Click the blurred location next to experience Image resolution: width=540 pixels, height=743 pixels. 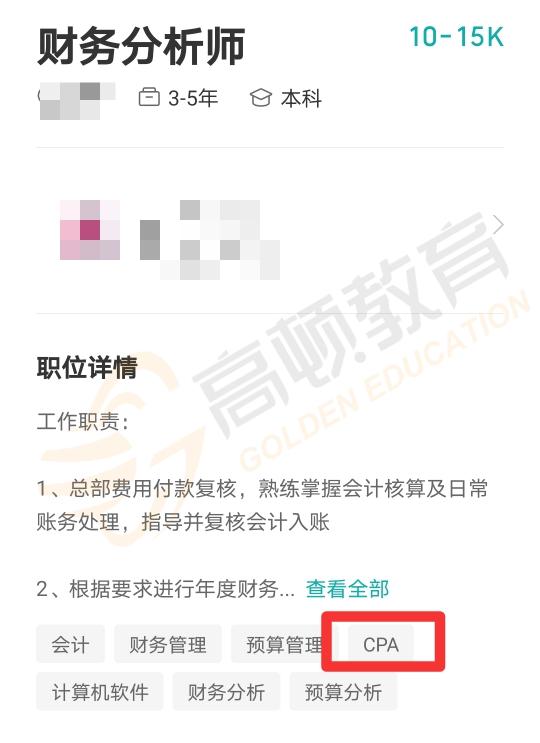77,100
